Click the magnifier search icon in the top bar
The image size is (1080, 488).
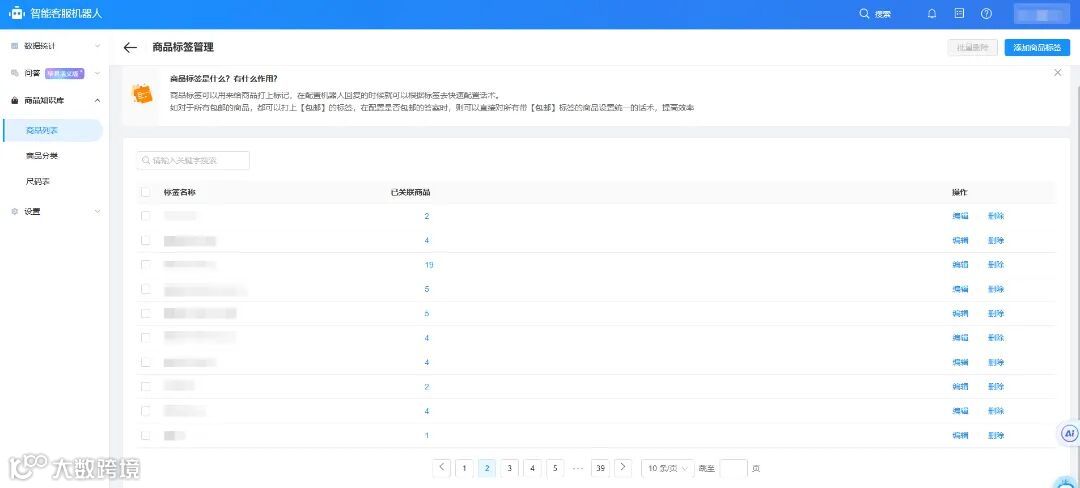click(x=864, y=14)
